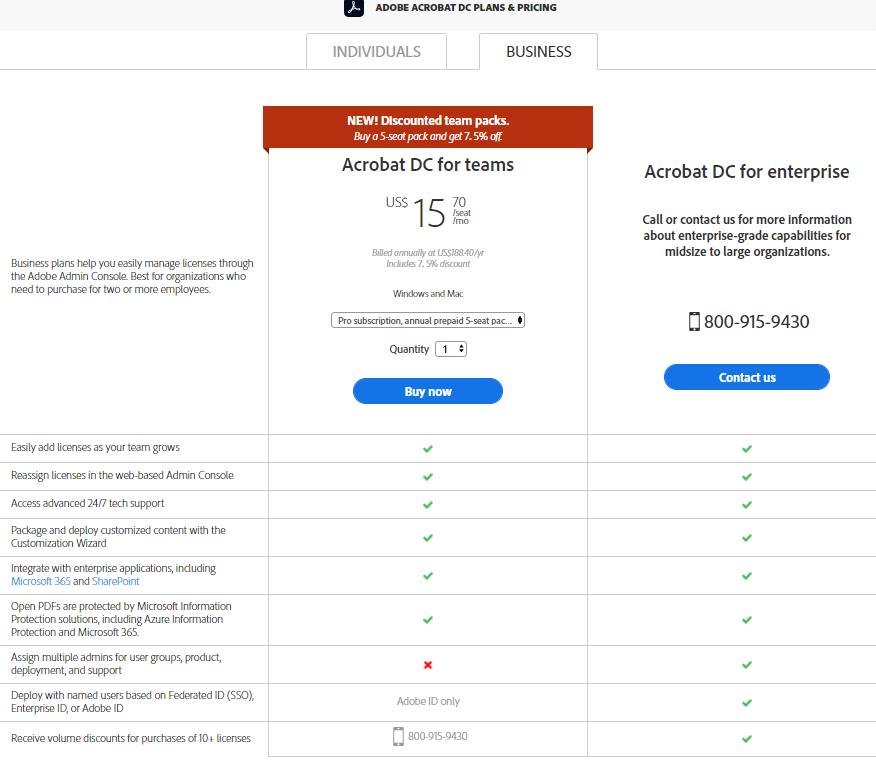Viewport: 876px width, 778px height.
Task: Open the Quantity selector
Action: point(451,349)
